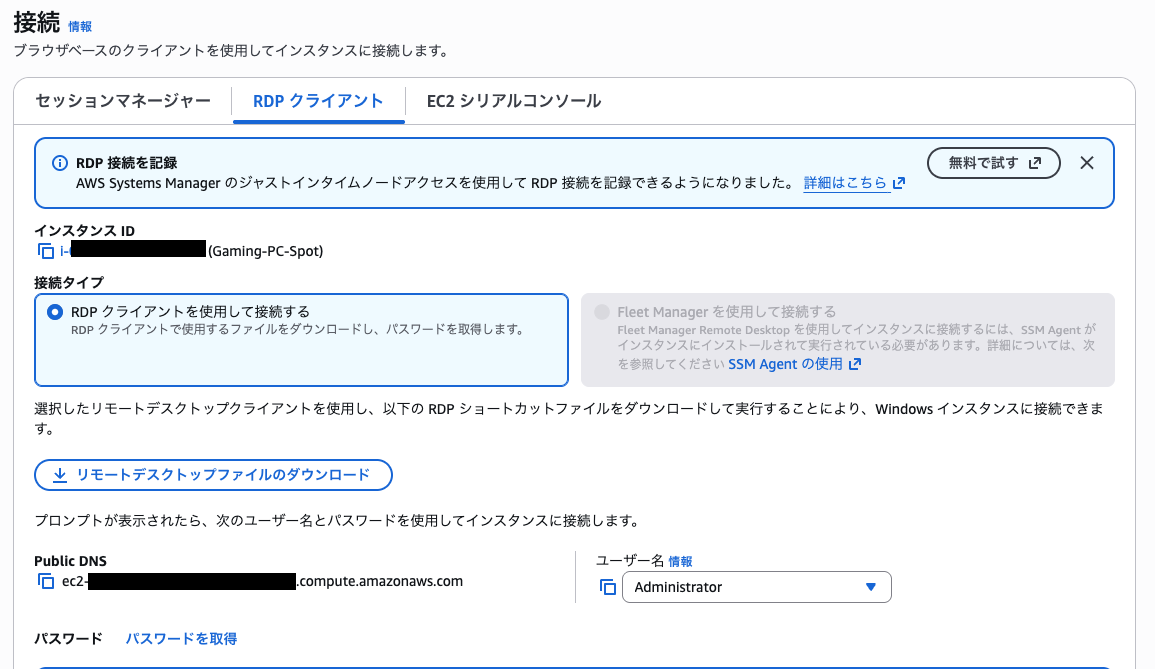Switch to the EC2 シリアルコンソール tab
This screenshot has width=1155, height=669.
513,101
